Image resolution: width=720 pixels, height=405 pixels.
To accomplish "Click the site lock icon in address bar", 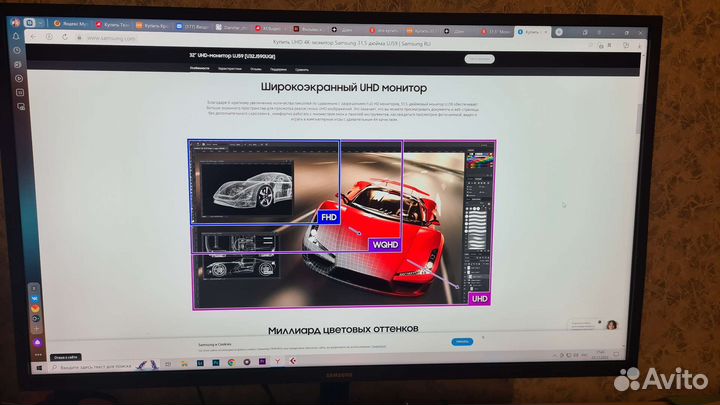I will (79, 38).
